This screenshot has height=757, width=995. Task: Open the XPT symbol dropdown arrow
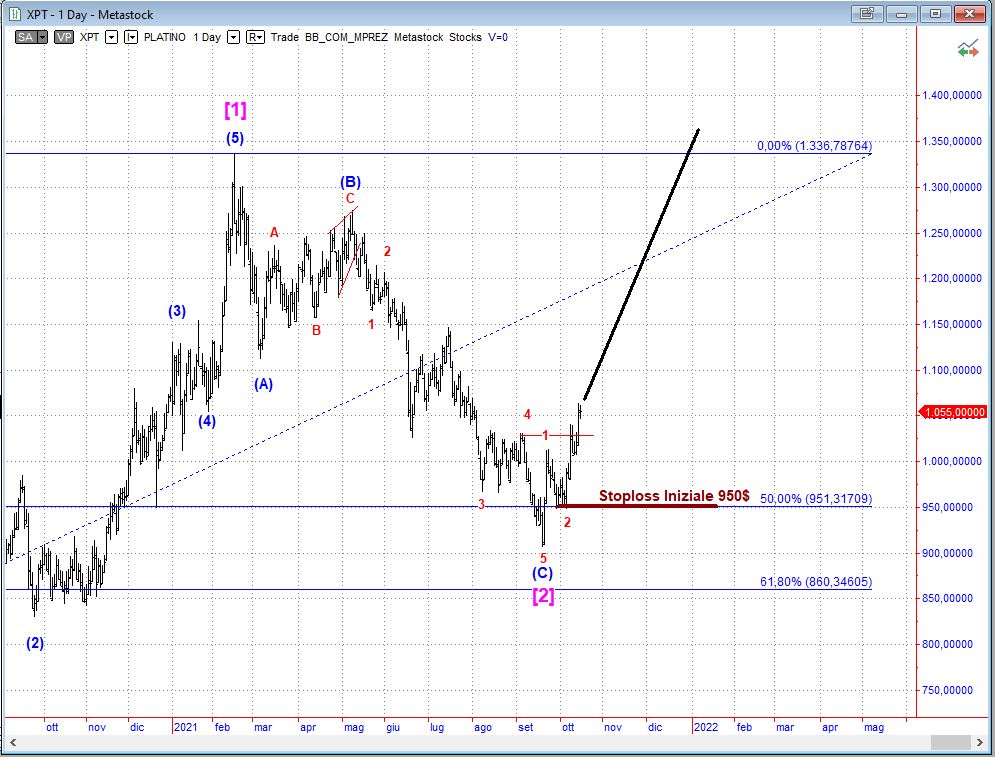coord(111,37)
